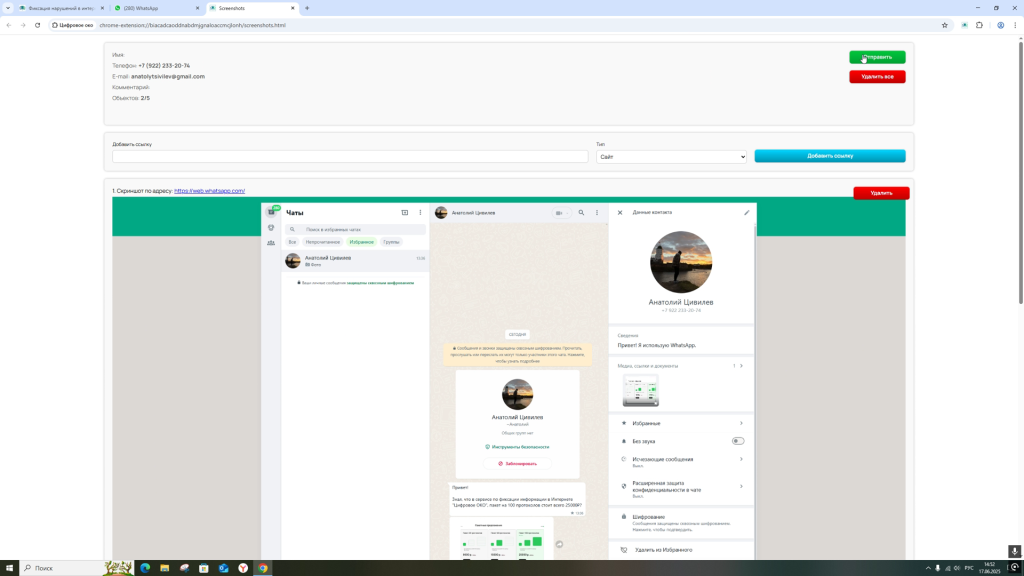Image resolution: width=1024 pixels, height=576 pixels.
Task: Toggle the "Без звука" mute switch
Action: [x=737, y=441]
